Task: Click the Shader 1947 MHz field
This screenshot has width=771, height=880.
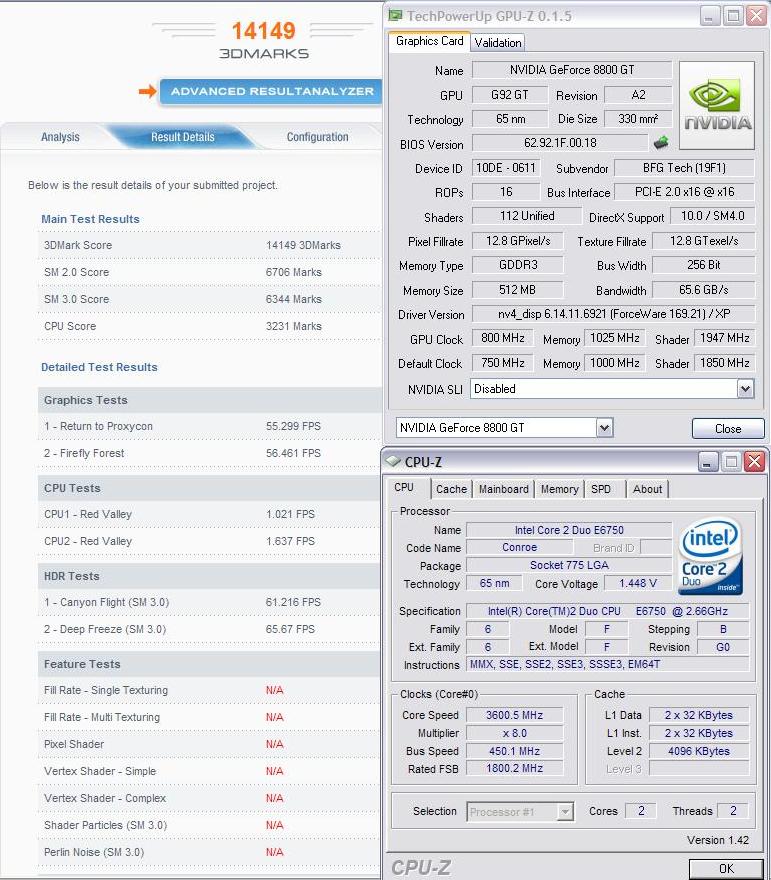Action: [x=724, y=338]
